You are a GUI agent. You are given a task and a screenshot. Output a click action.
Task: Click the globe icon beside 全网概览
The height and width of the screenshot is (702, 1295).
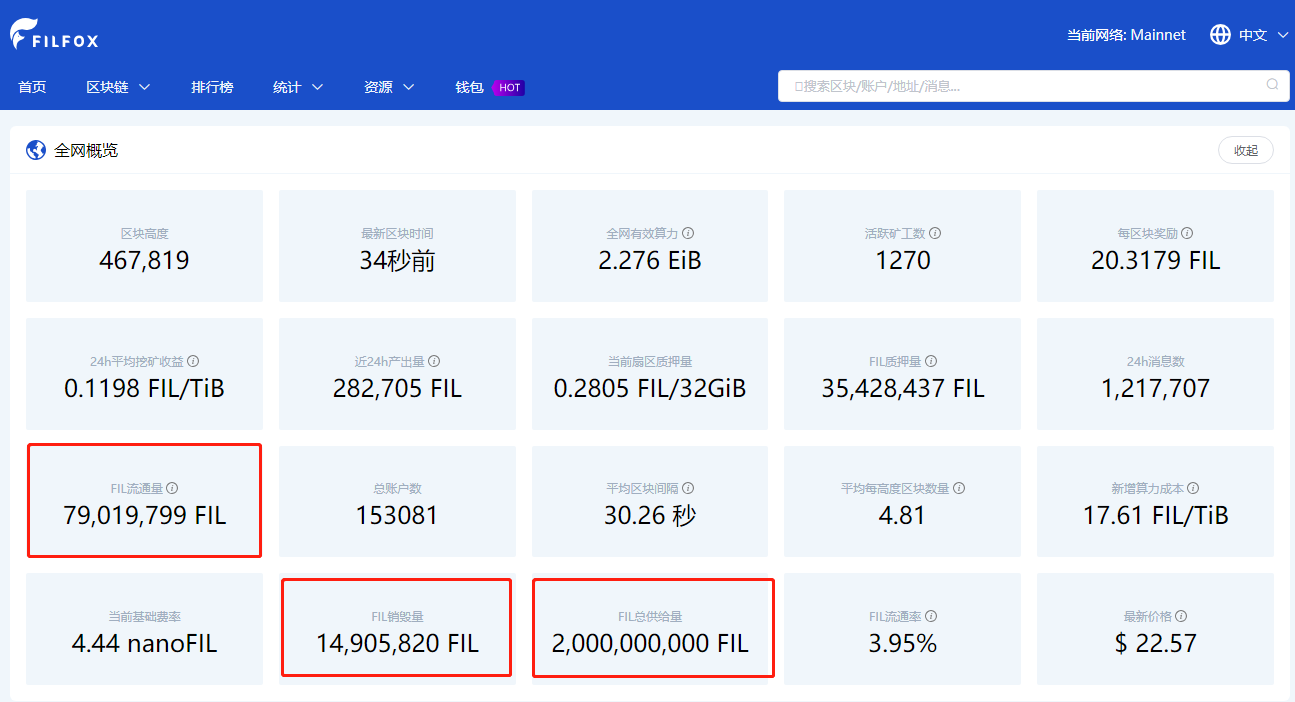[x=36, y=150]
